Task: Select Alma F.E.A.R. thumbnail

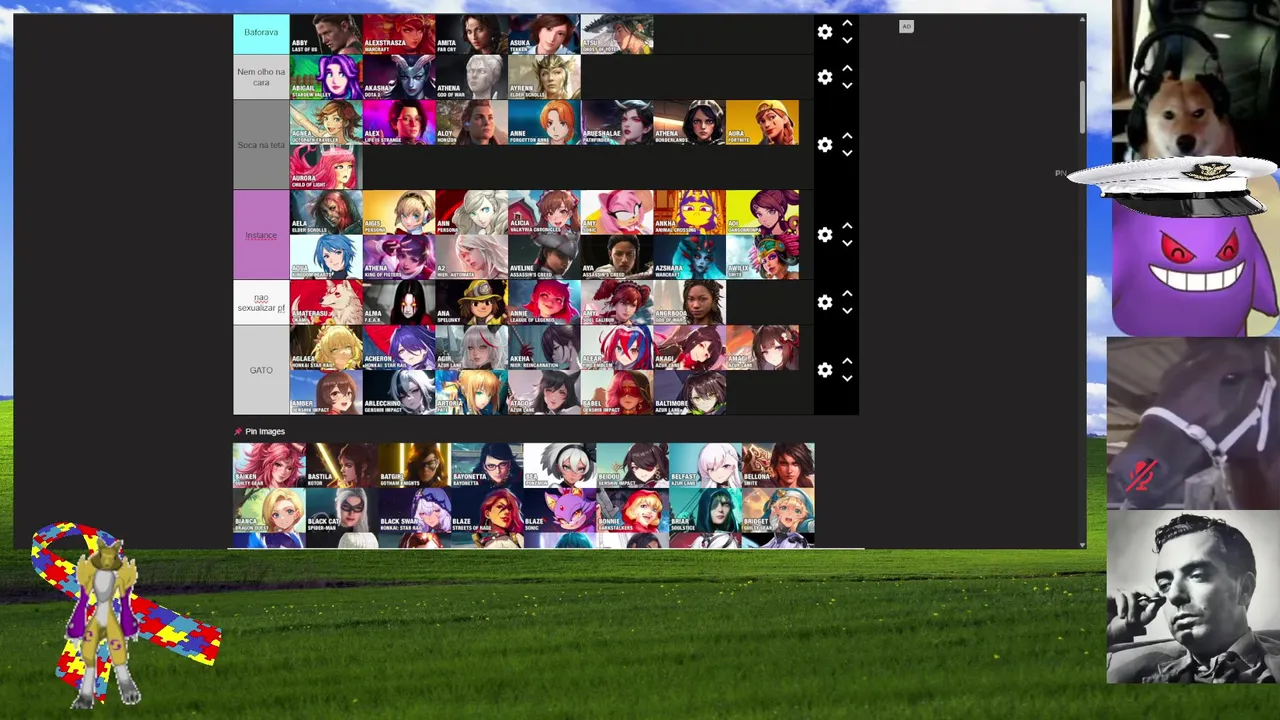Action: (x=399, y=302)
